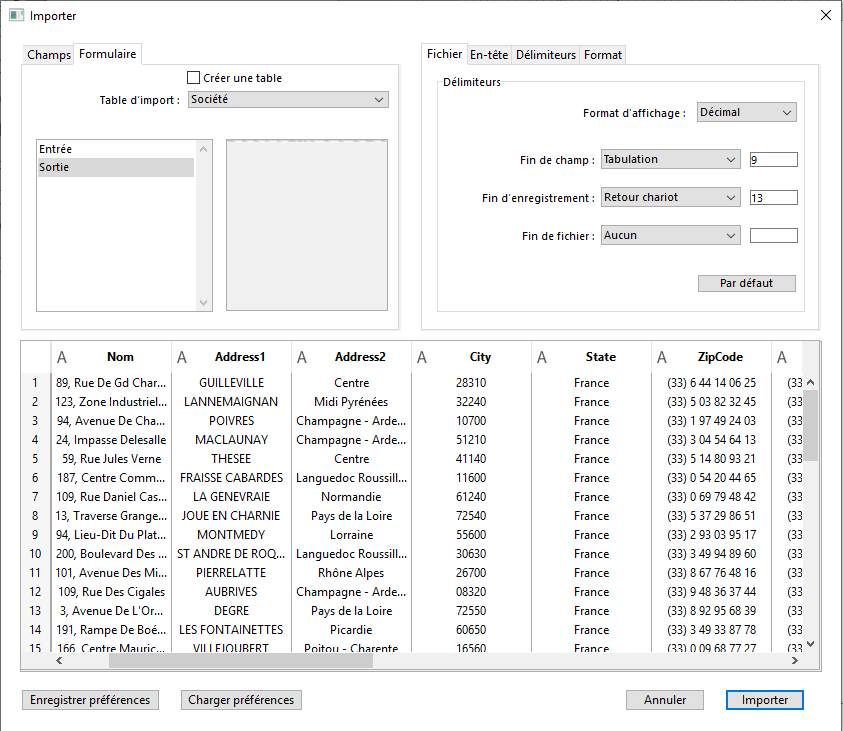843x731 pixels.
Task: Open the Fin d'enregistrement dropdown
Action: pos(670,198)
